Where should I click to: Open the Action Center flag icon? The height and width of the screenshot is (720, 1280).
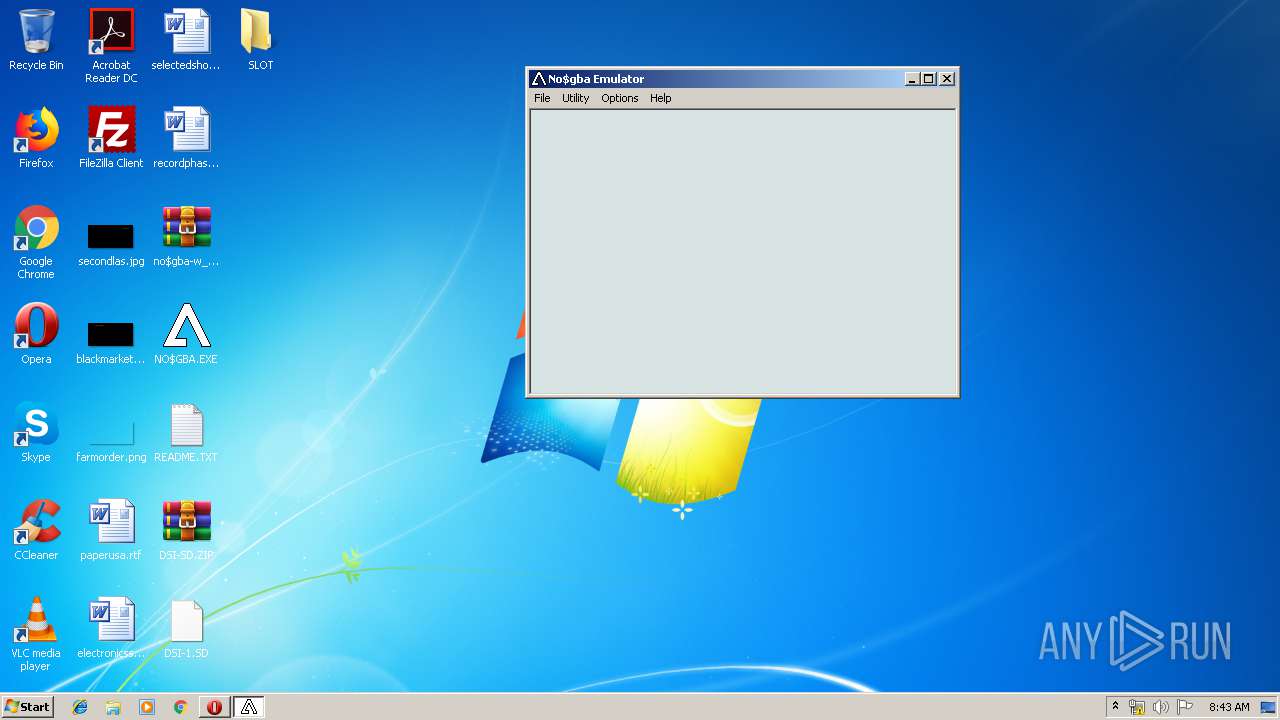coord(1185,707)
